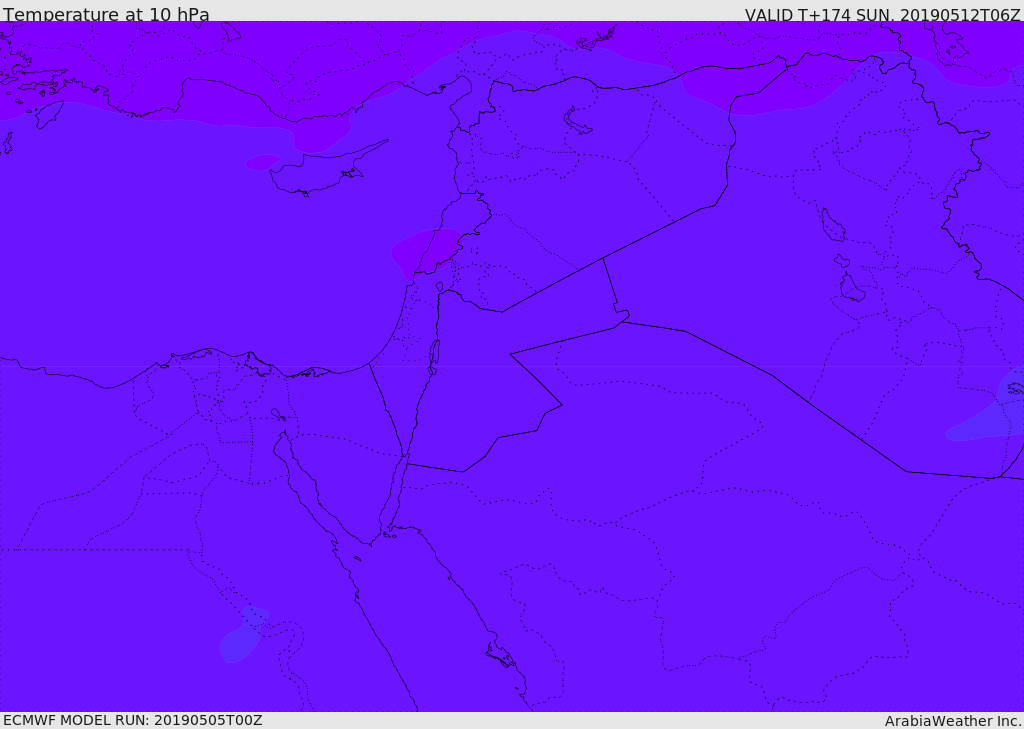Select the small purple oval west of Cyprus

262,162
